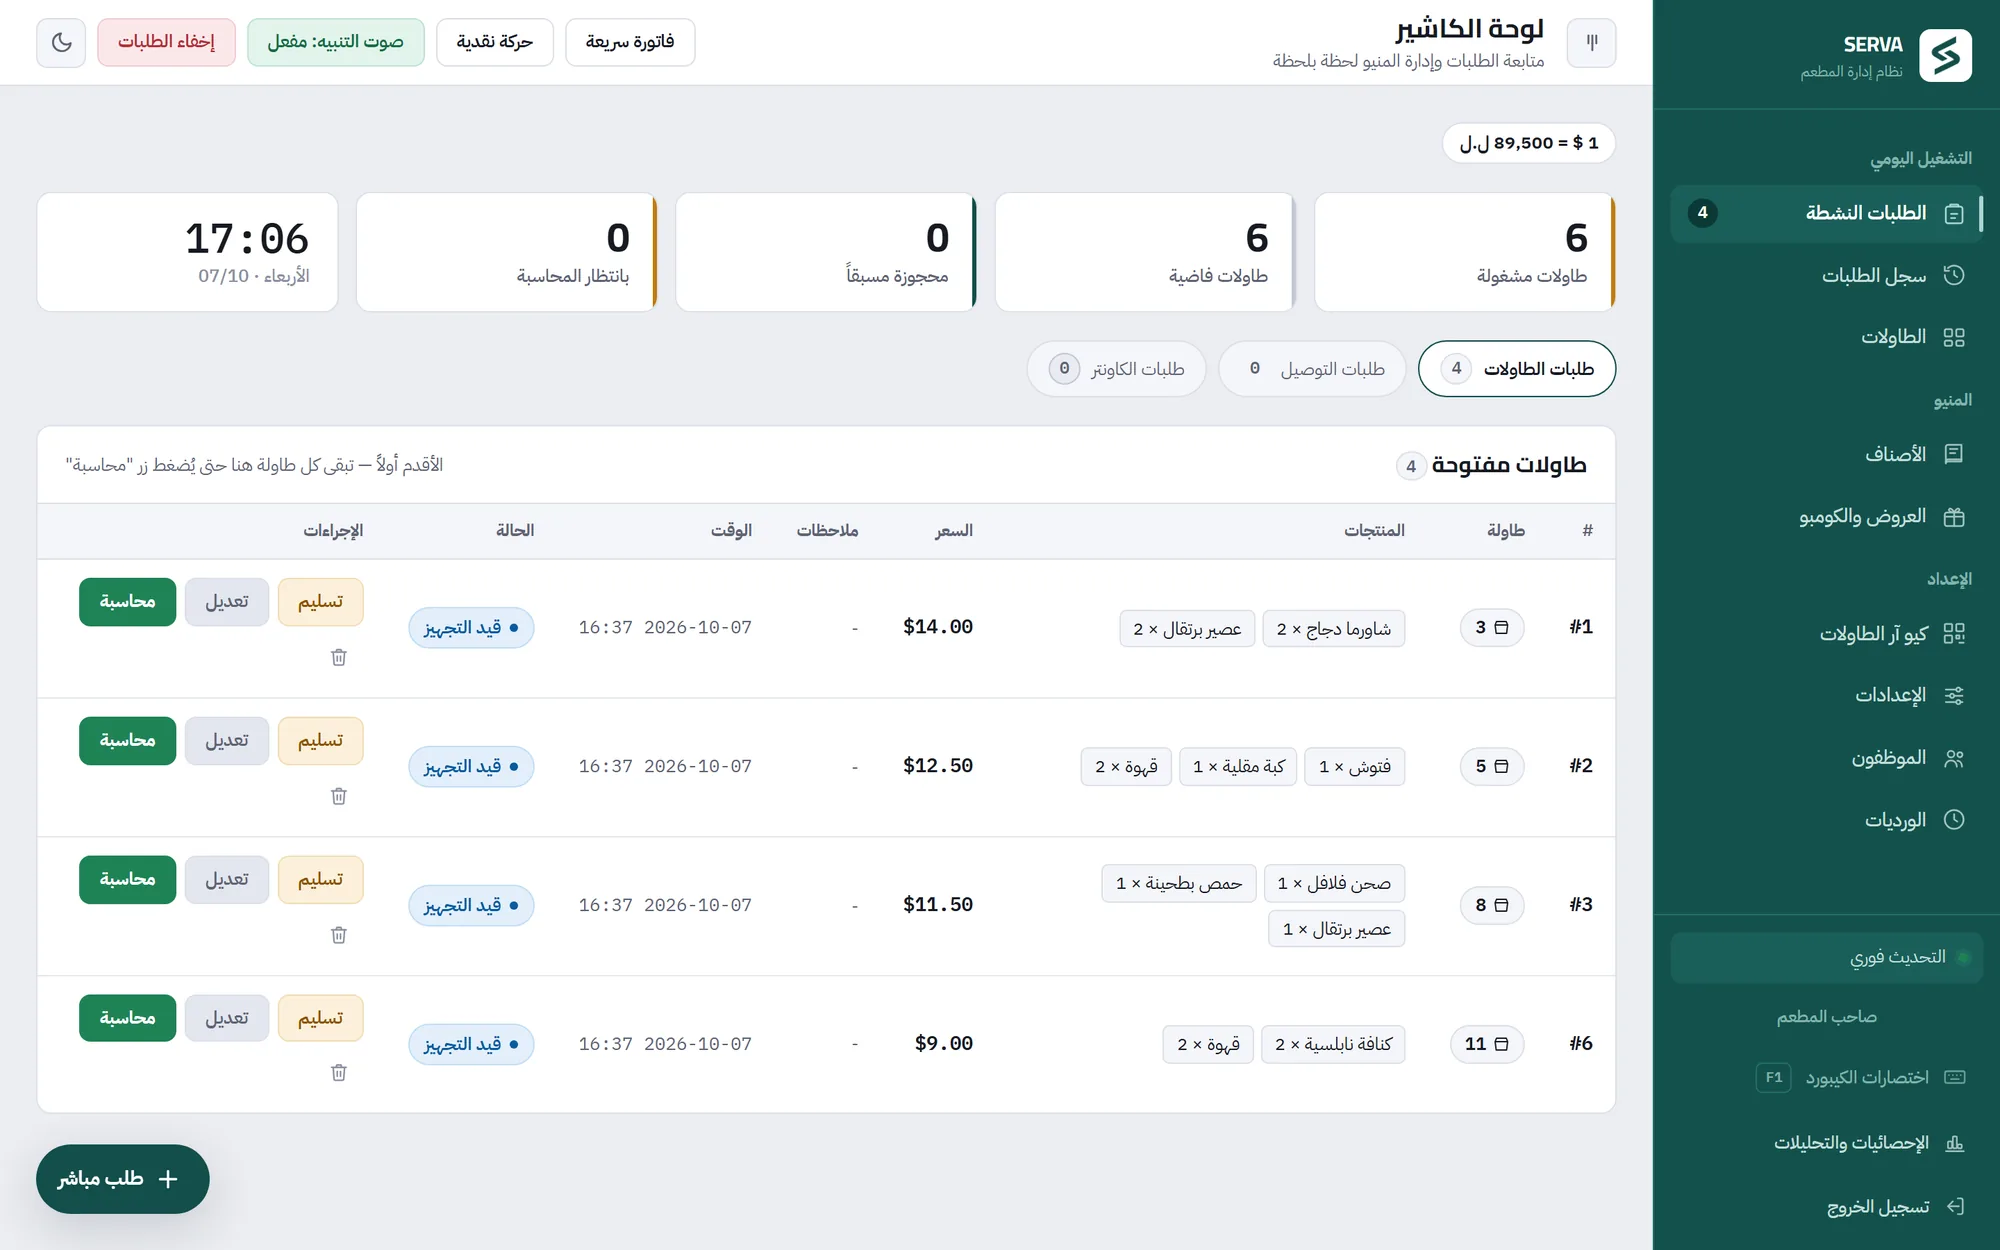Screen dimensions: 2000x1250
Task: Click the $11.50 price in order #3
Action: (938, 905)
